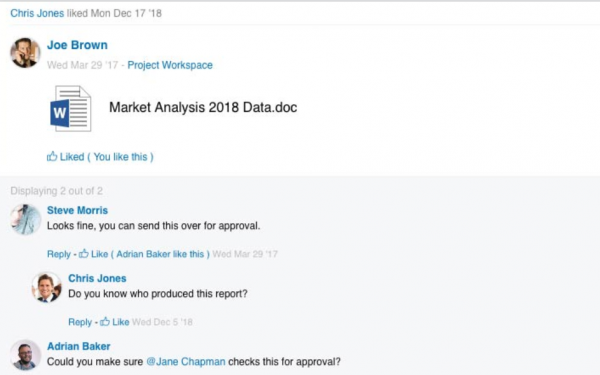
Task: Open Market Analysis 2018 Data.doc title
Action: click(x=203, y=107)
